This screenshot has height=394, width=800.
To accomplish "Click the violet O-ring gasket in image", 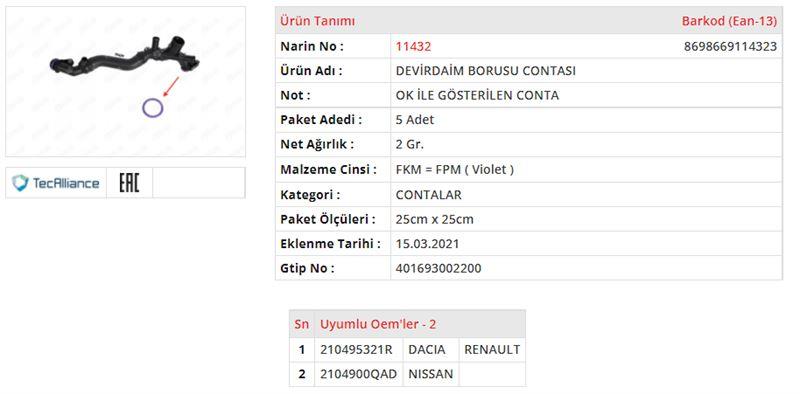I will 153,108.
